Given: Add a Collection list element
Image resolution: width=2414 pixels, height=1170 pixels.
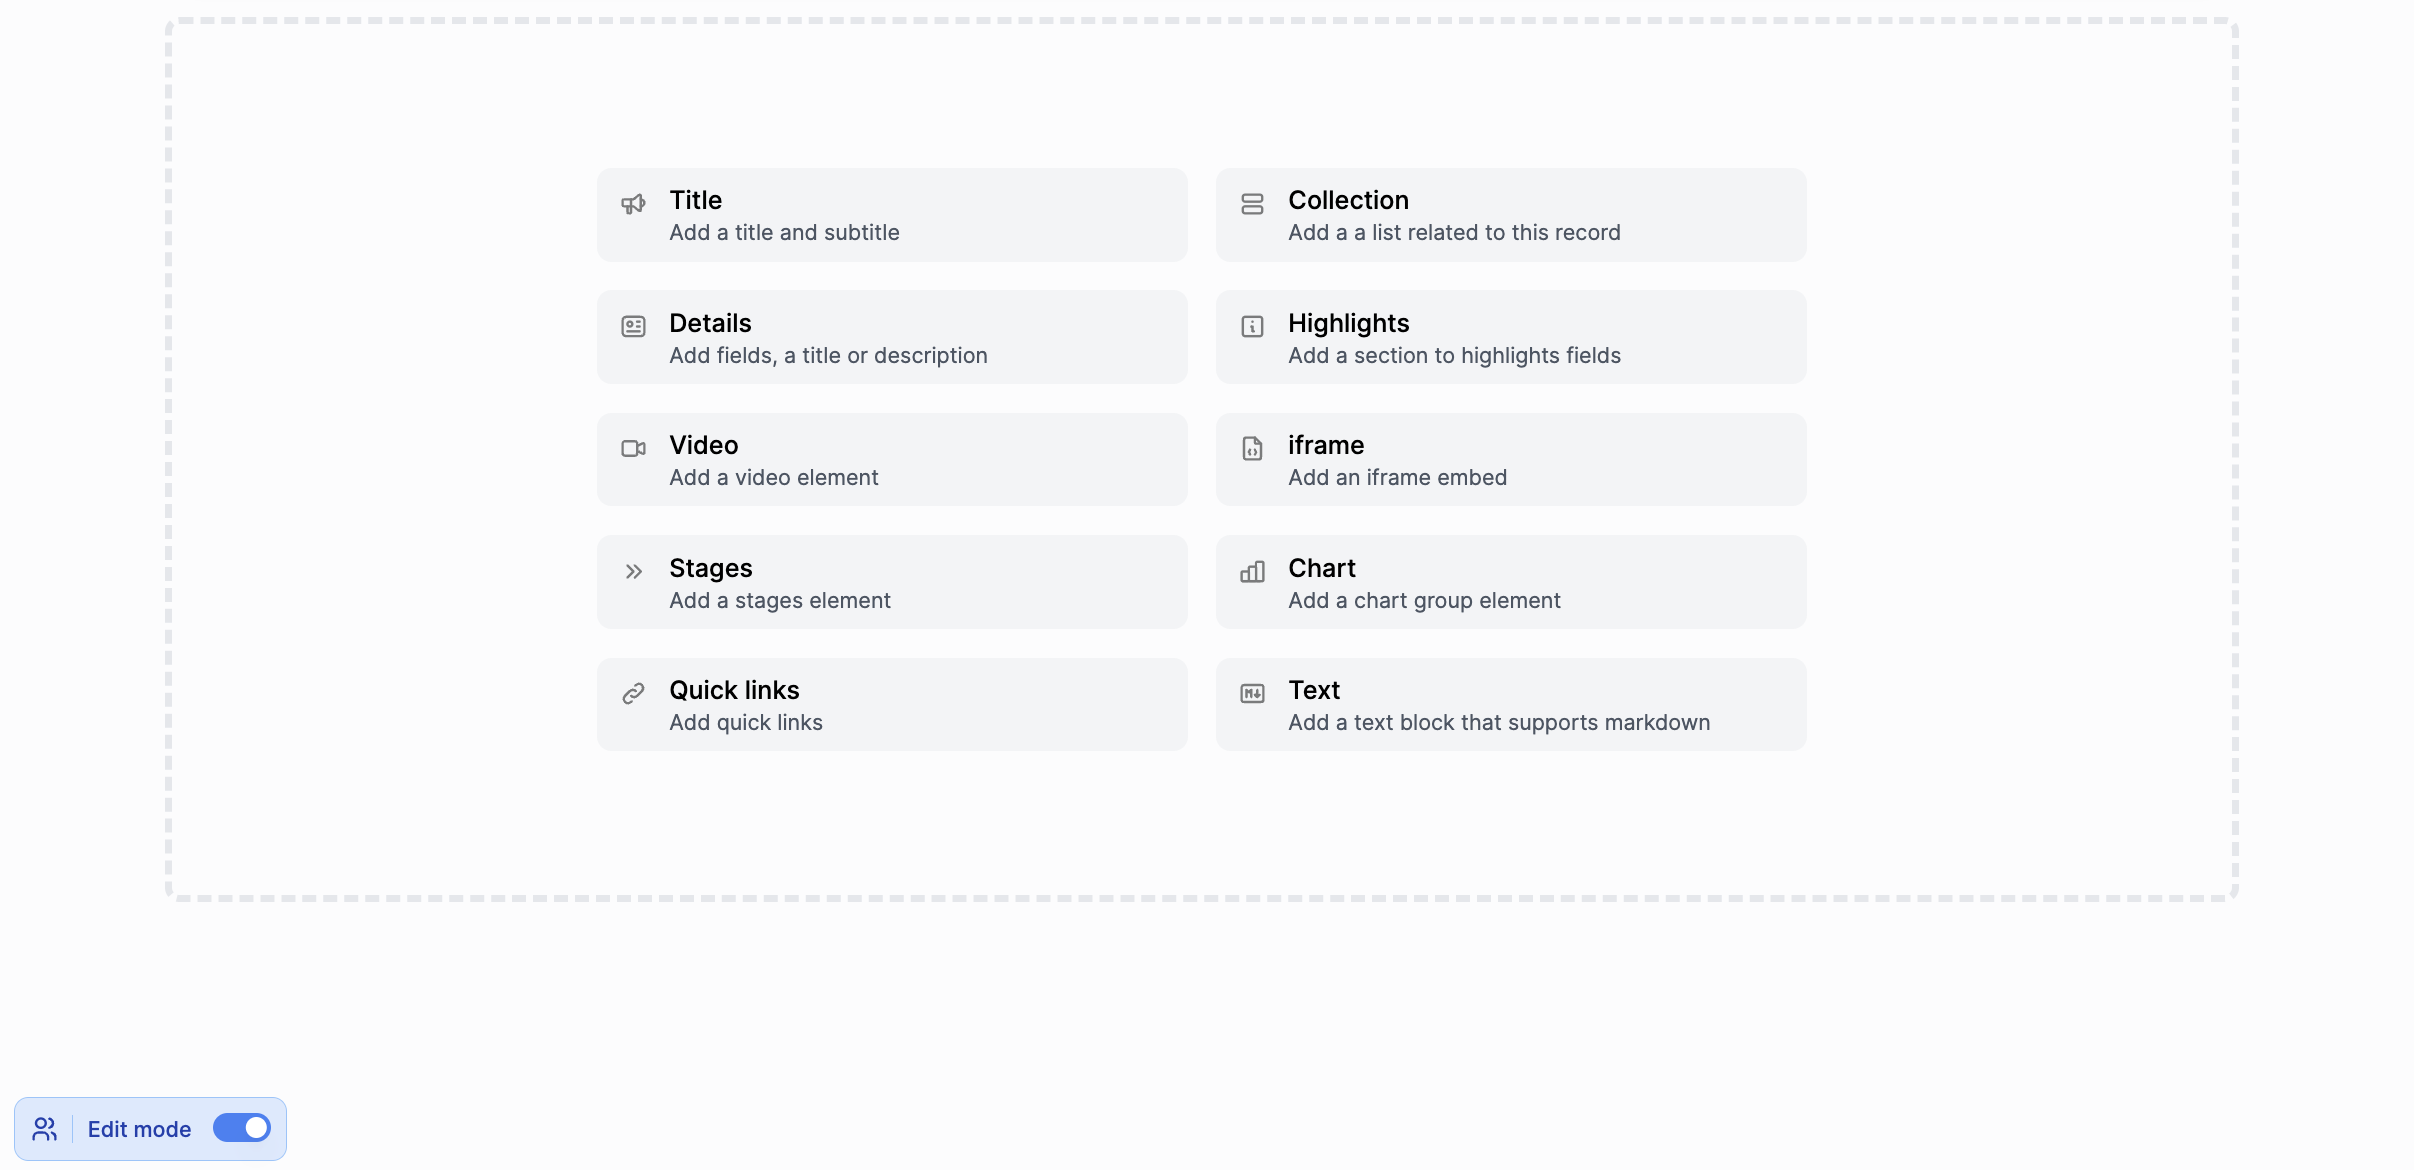Looking at the screenshot, I should coord(1510,215).
